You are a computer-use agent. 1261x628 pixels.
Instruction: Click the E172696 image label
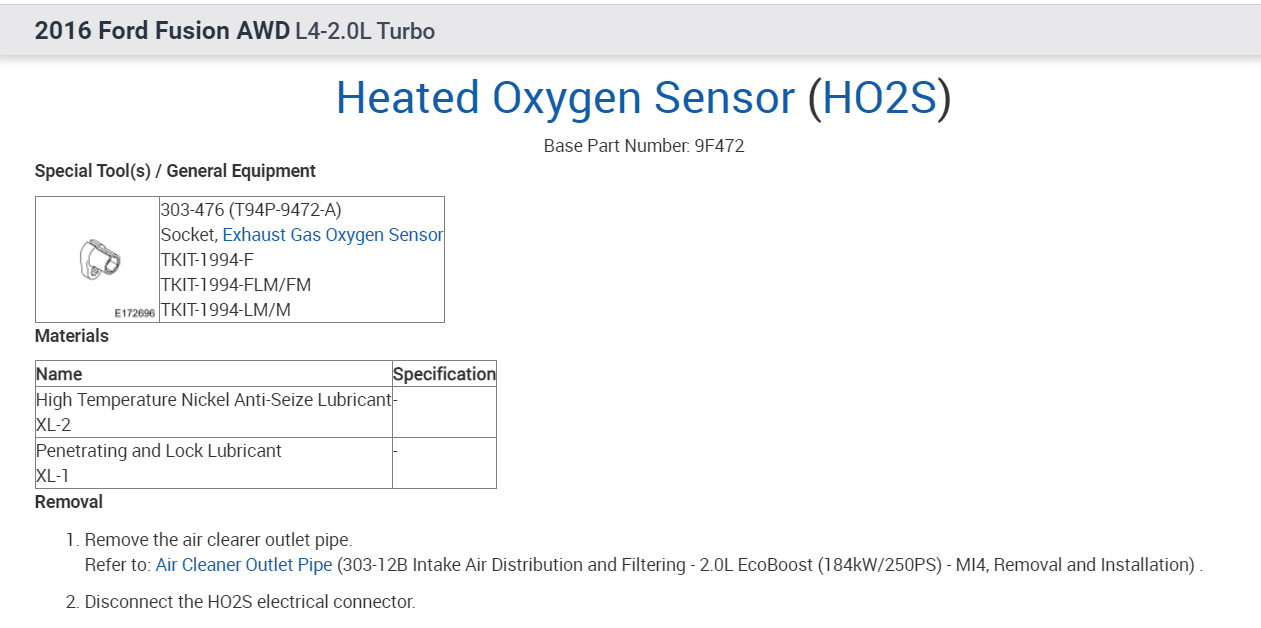134,313
